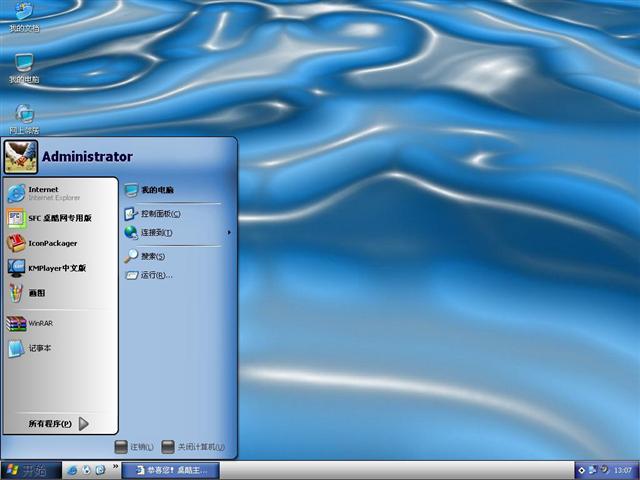The width and height of the screenshot is (640, 480).
Task: Expand quick launch overflow chevron on taskbar
Action: pyautogui.click(x=115, y=467)
